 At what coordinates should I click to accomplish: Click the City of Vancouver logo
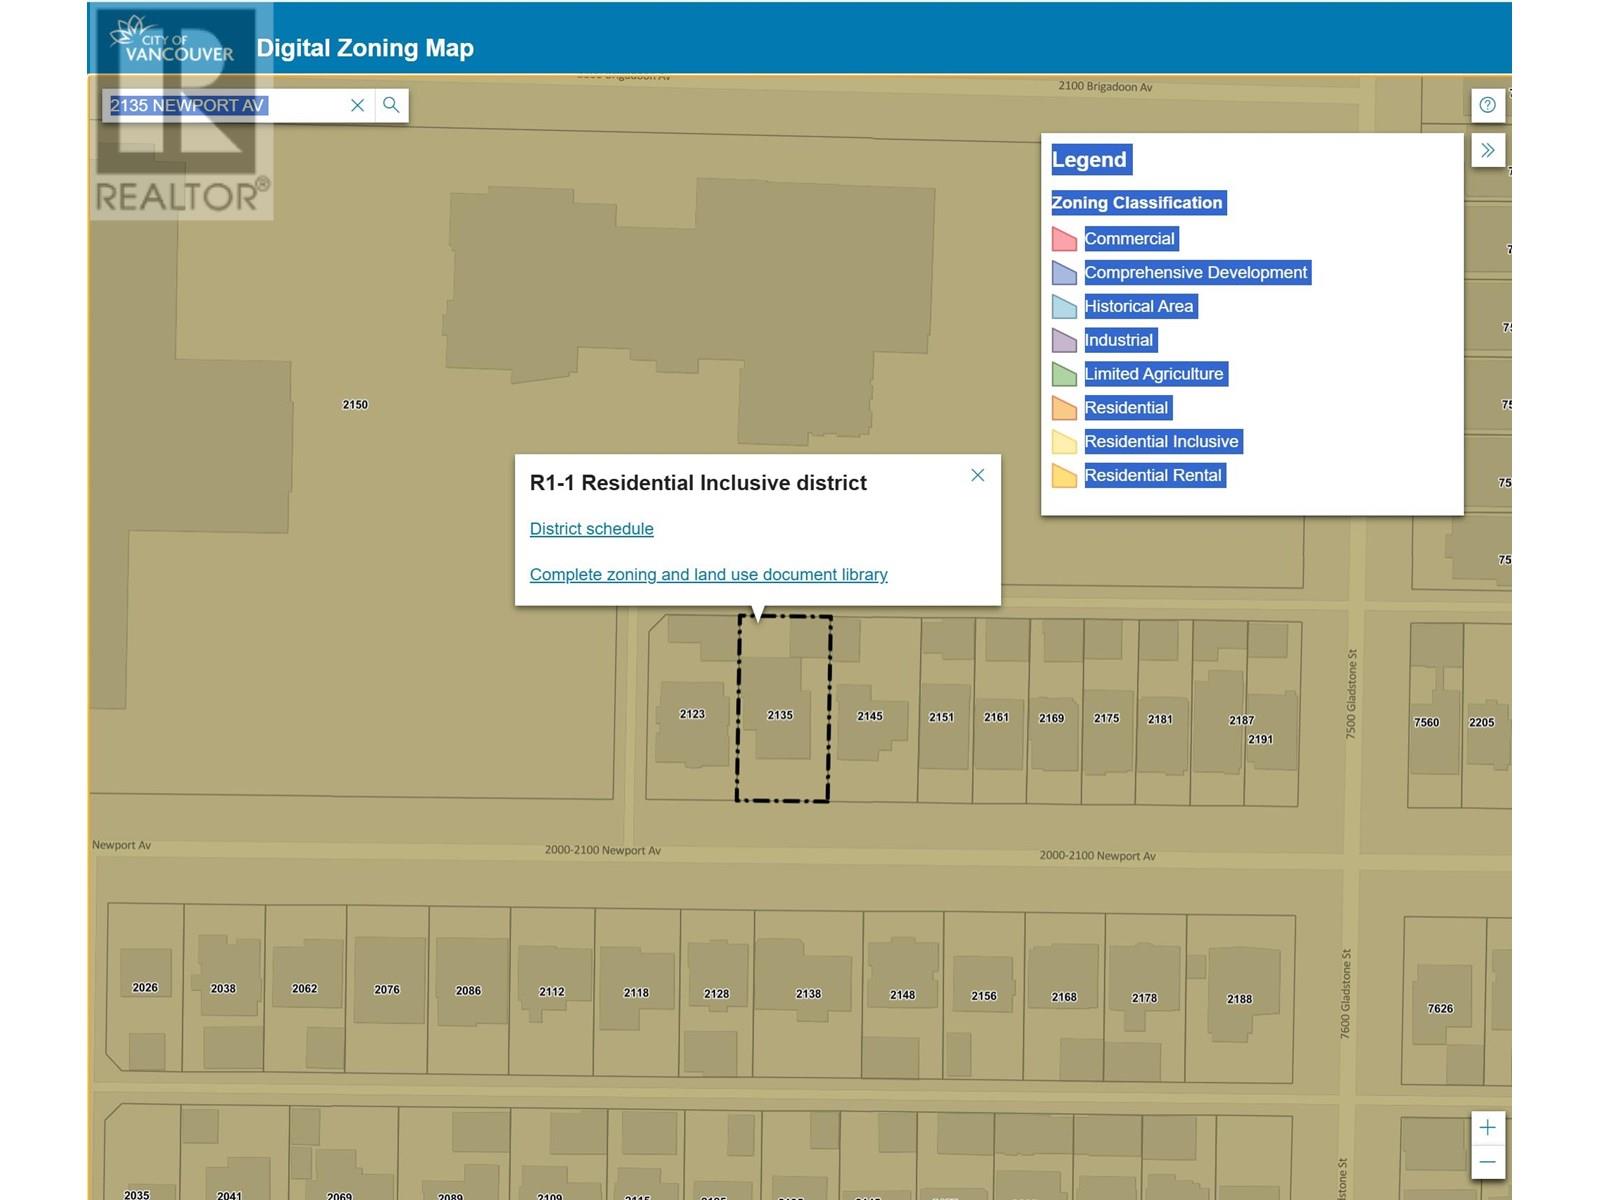pyautogui.click(x=172, y=42)
